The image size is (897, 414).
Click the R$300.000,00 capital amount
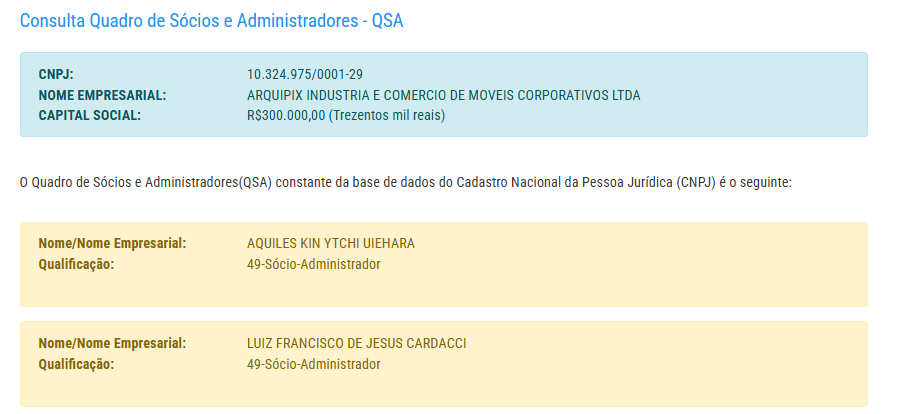[286, 115]
